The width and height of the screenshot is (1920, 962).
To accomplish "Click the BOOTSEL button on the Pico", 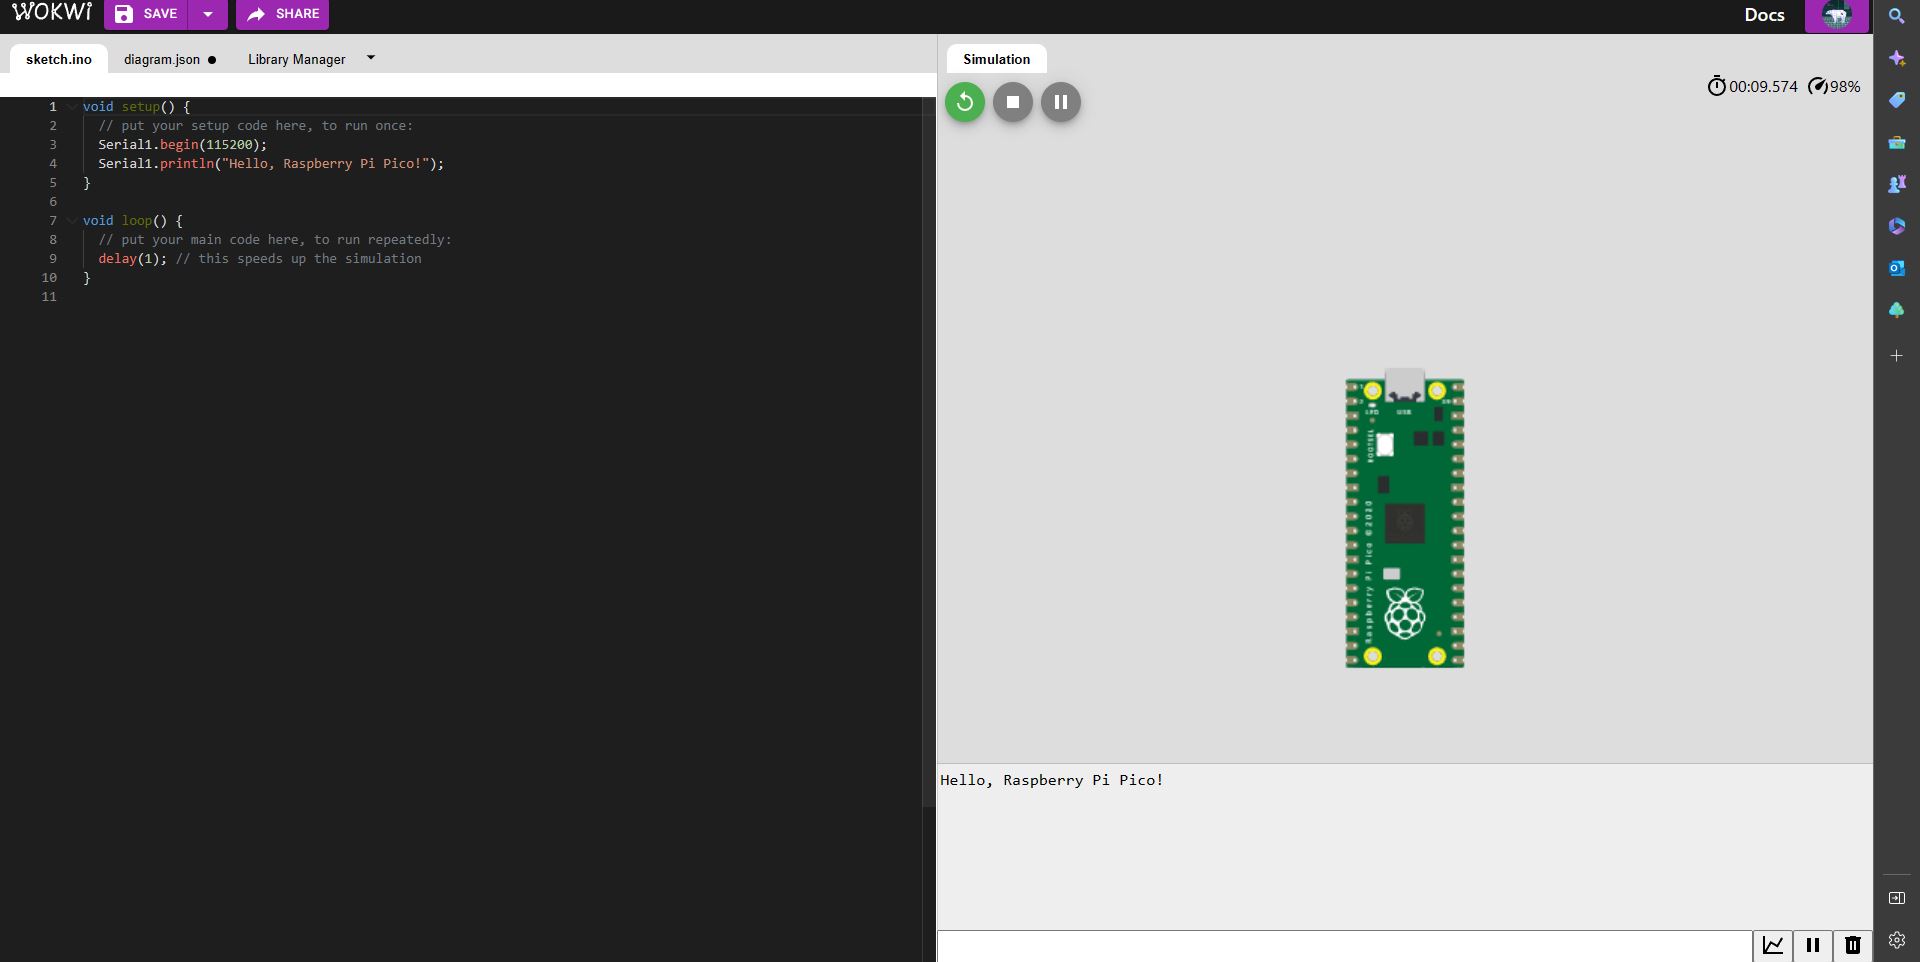I will [x=1385, y=445].
